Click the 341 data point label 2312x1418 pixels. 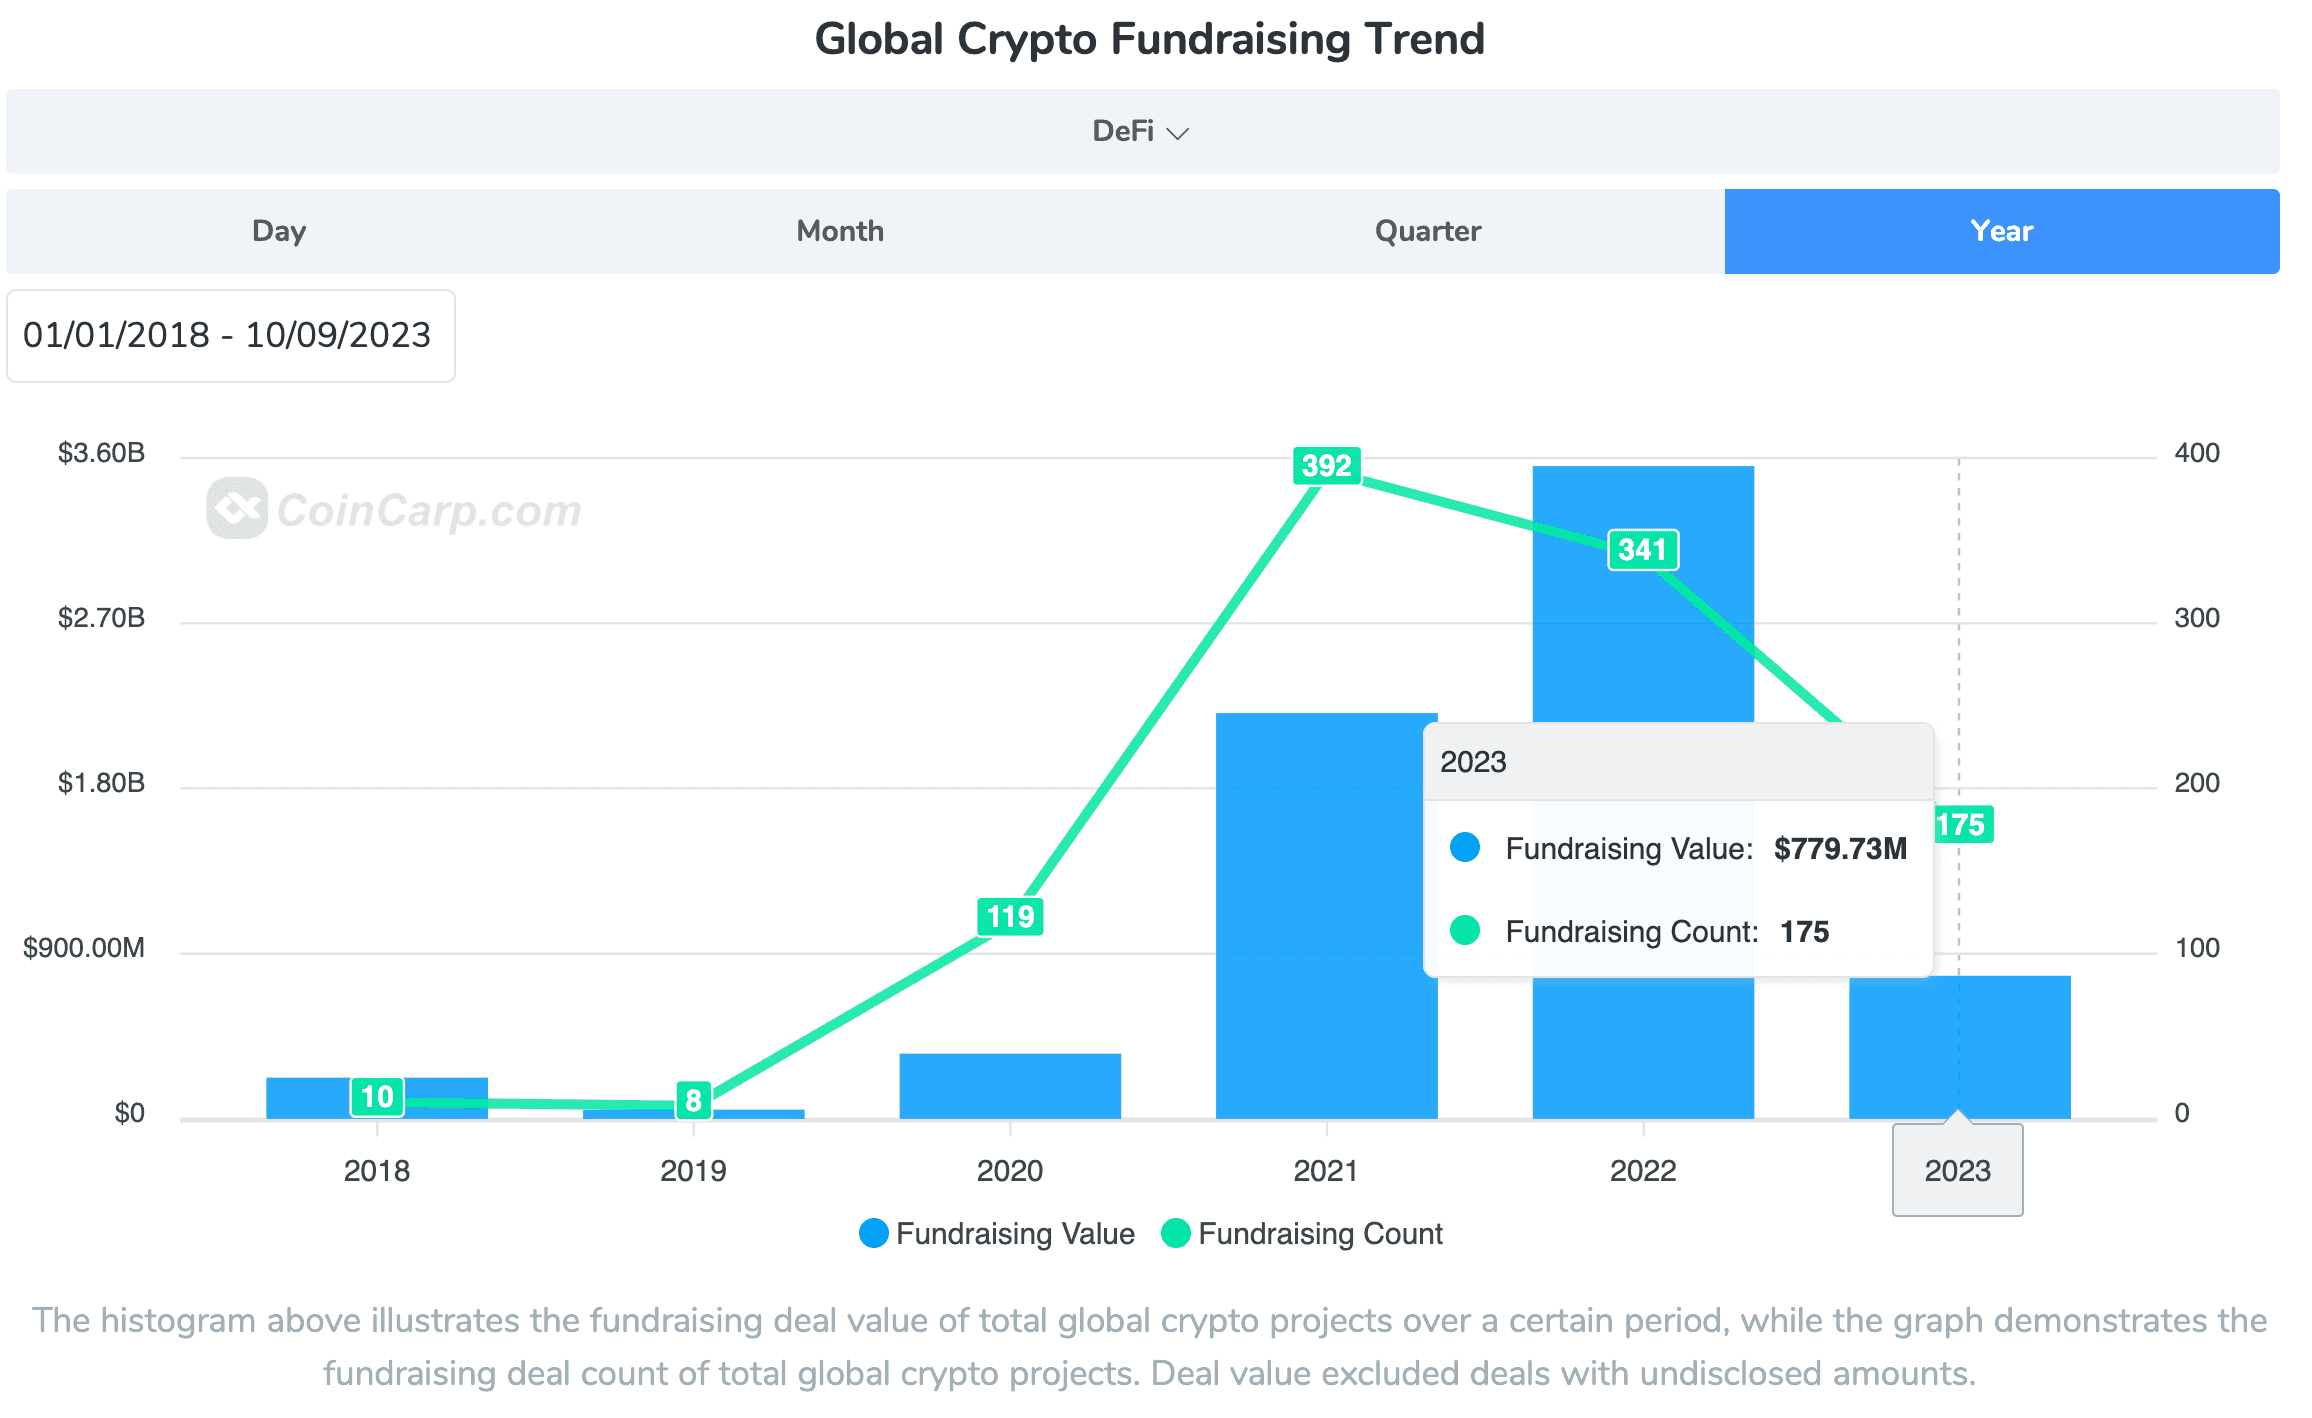[1642, 550]
